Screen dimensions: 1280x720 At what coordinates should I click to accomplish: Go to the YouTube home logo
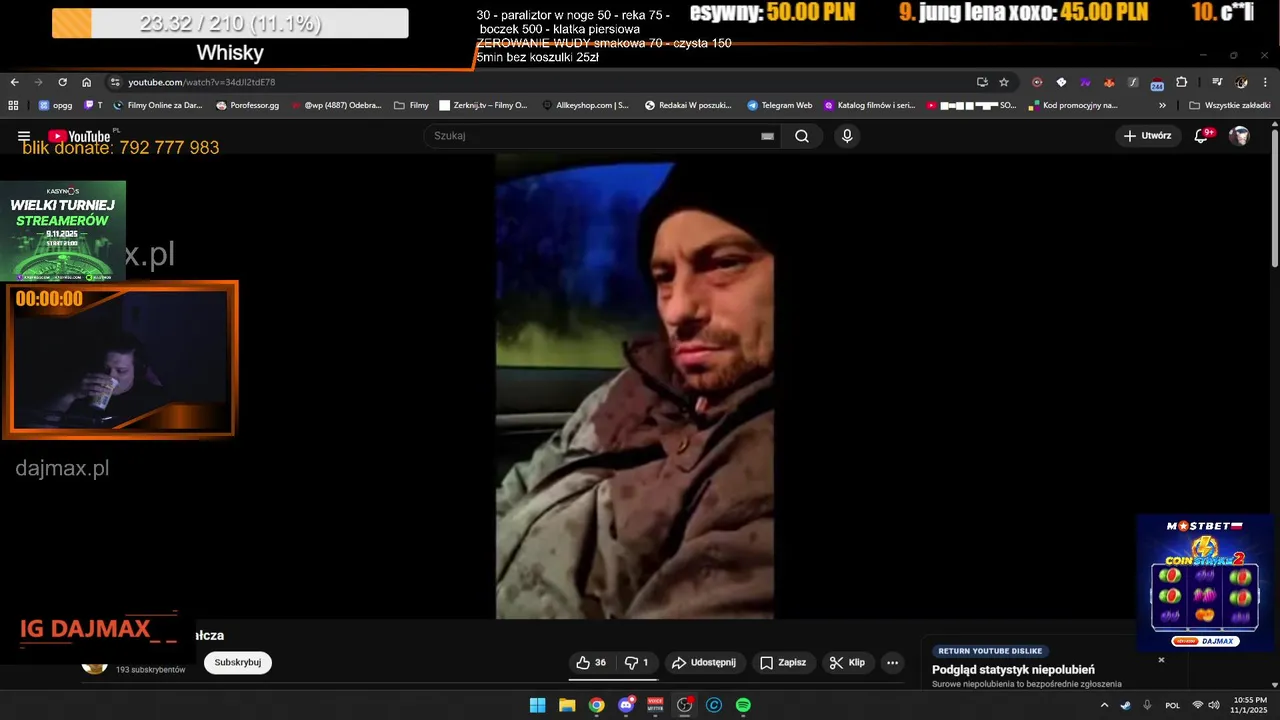80,136
